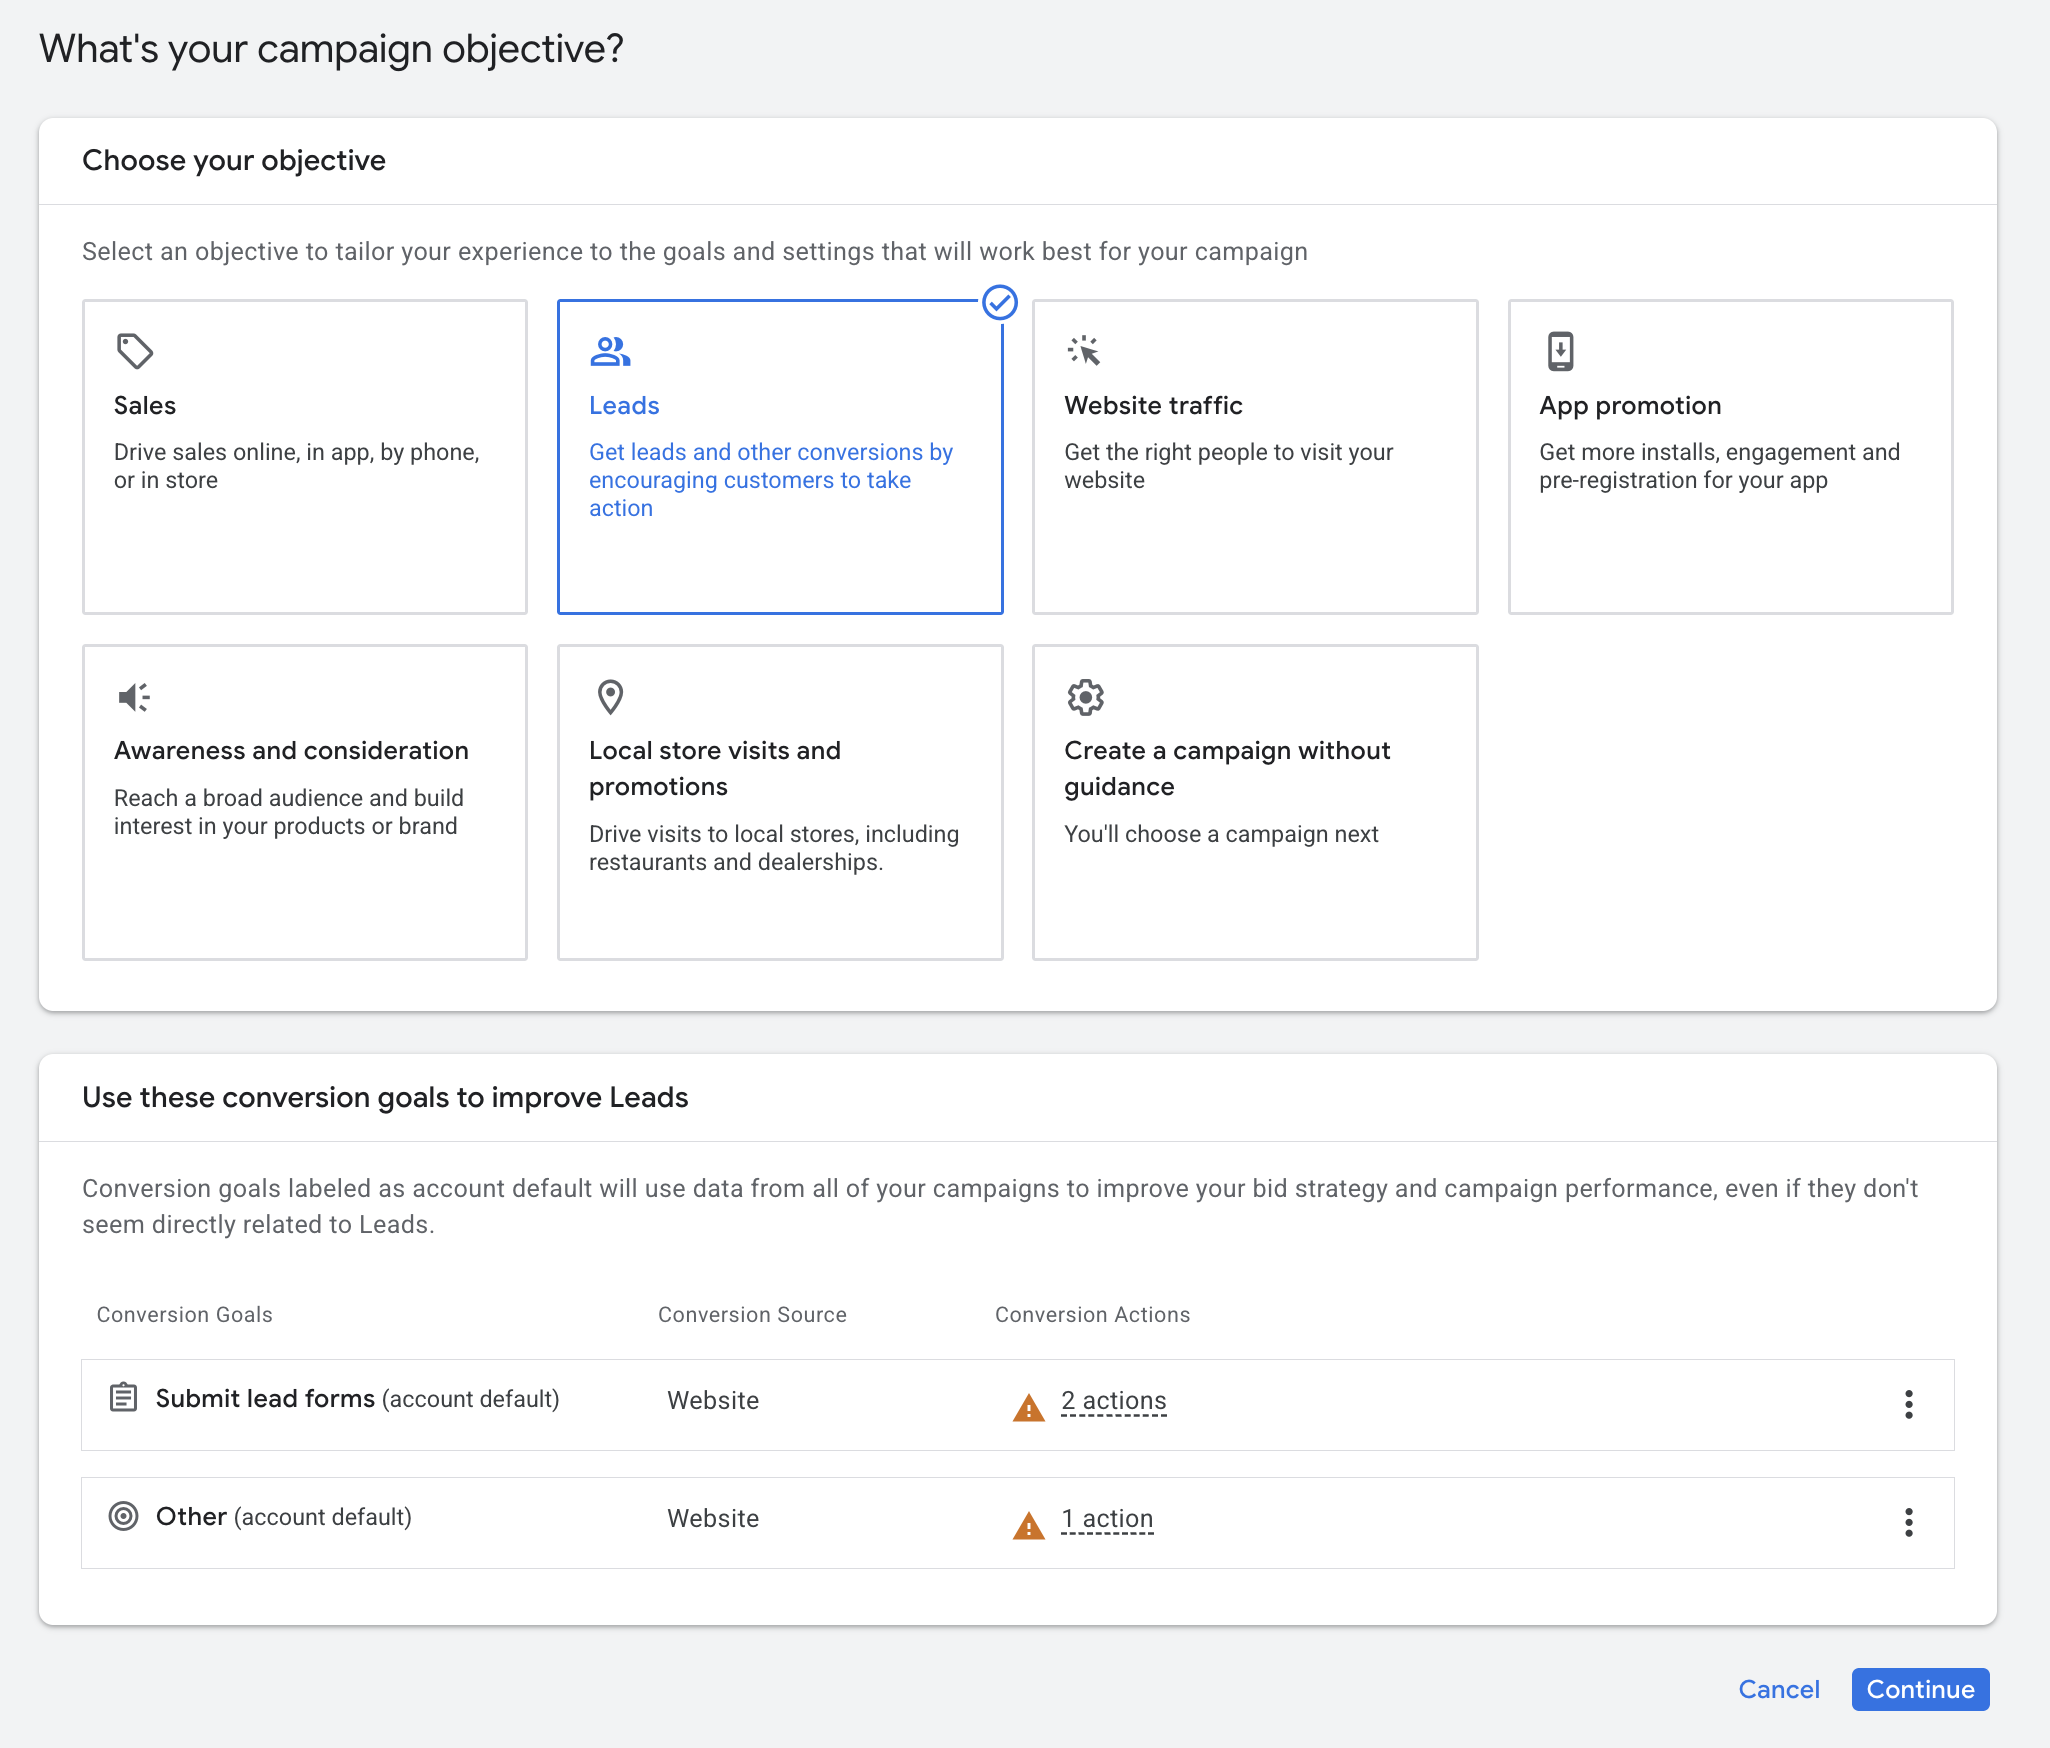
Task: Click warning triangle beside 1 action
Action: (1028, 1525)
